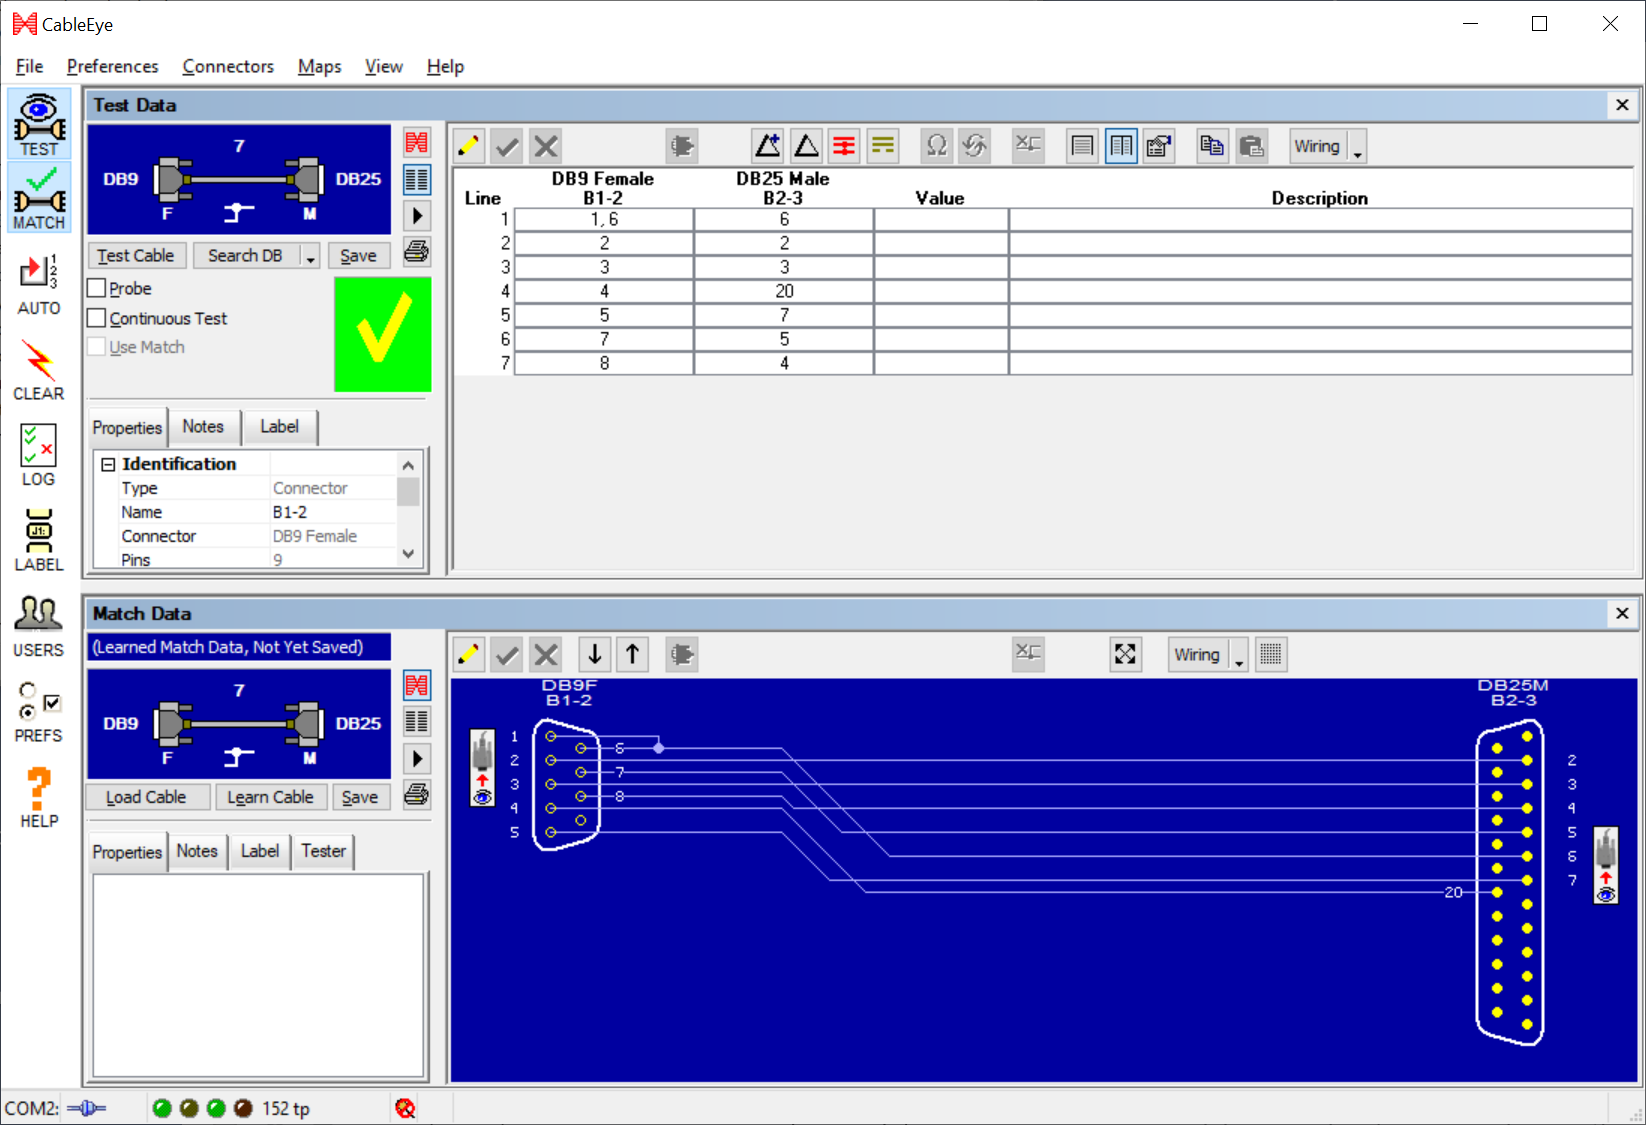Click the netlist columns icon in Test Data panel

click(417, 180)
